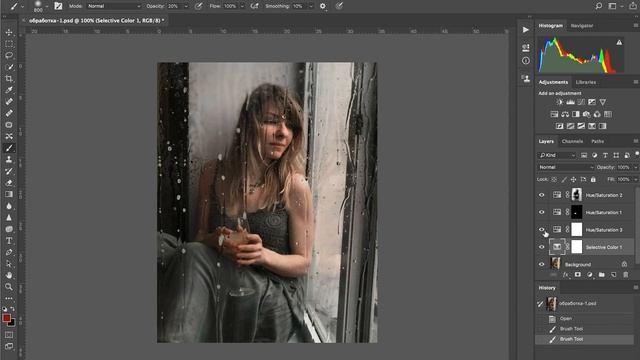This screenshot has width=640, height=360.
Task: Open the Flow value dropdown
Action: pyautogui.click(x=242, y=6)
